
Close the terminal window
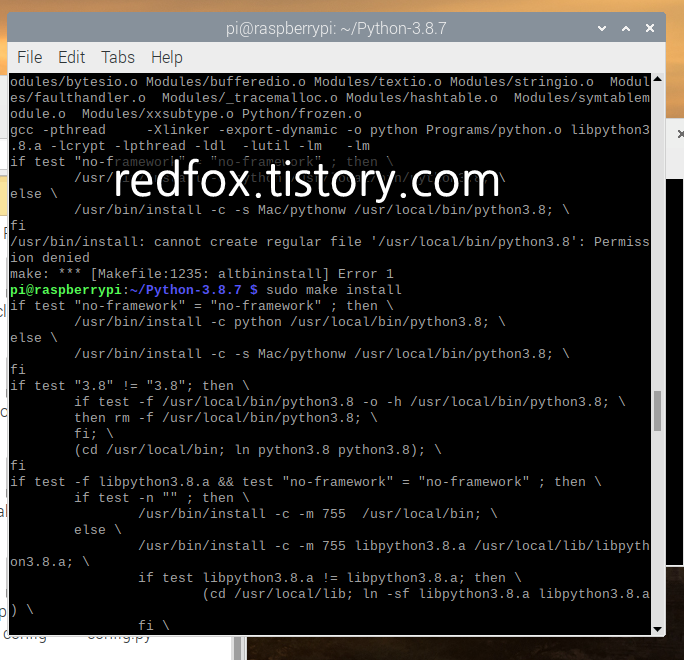(x=650, y=28)
